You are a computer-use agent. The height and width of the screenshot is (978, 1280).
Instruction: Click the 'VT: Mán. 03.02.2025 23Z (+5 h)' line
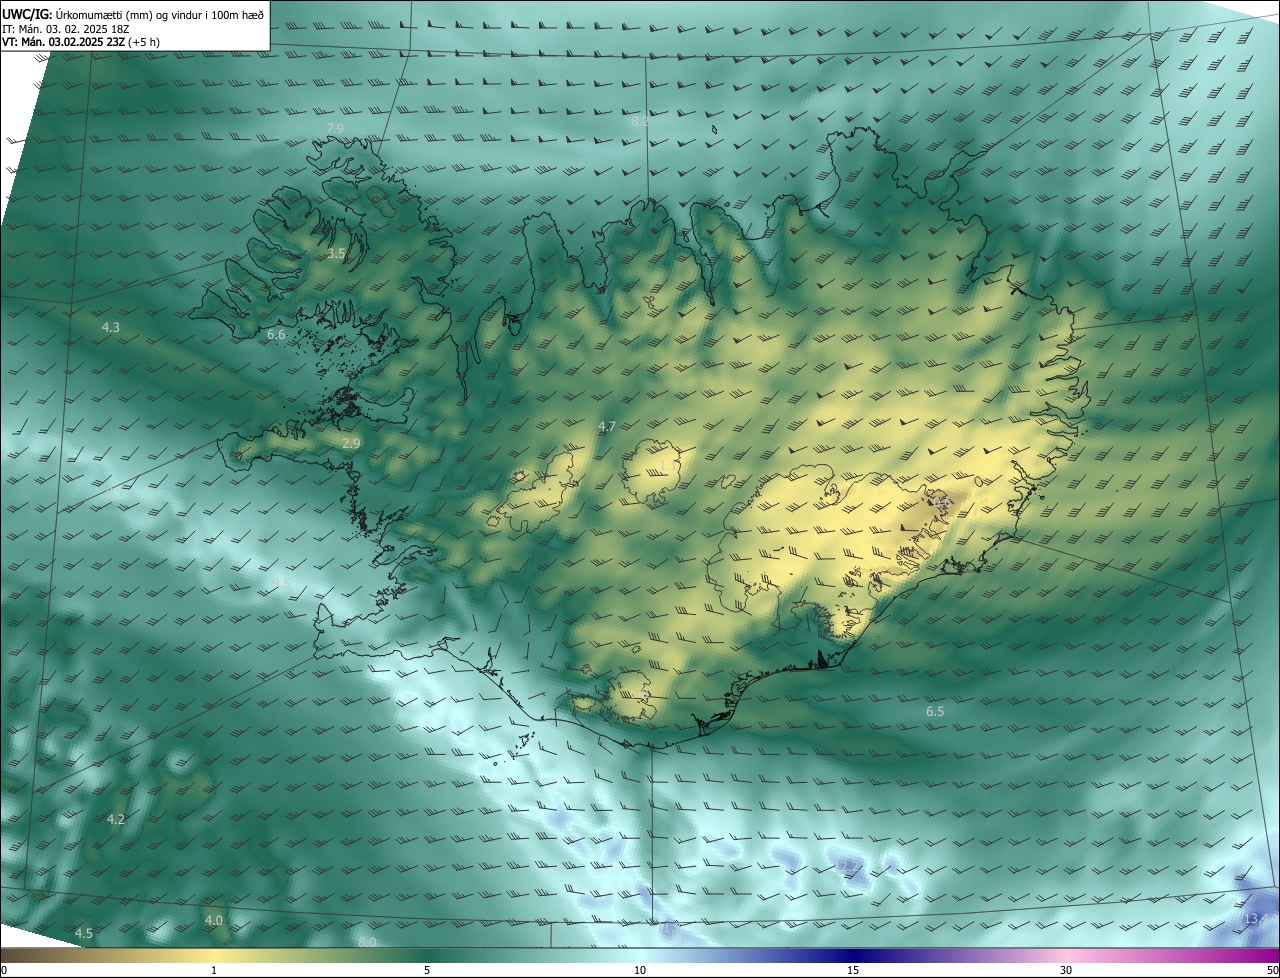[81, 42]
